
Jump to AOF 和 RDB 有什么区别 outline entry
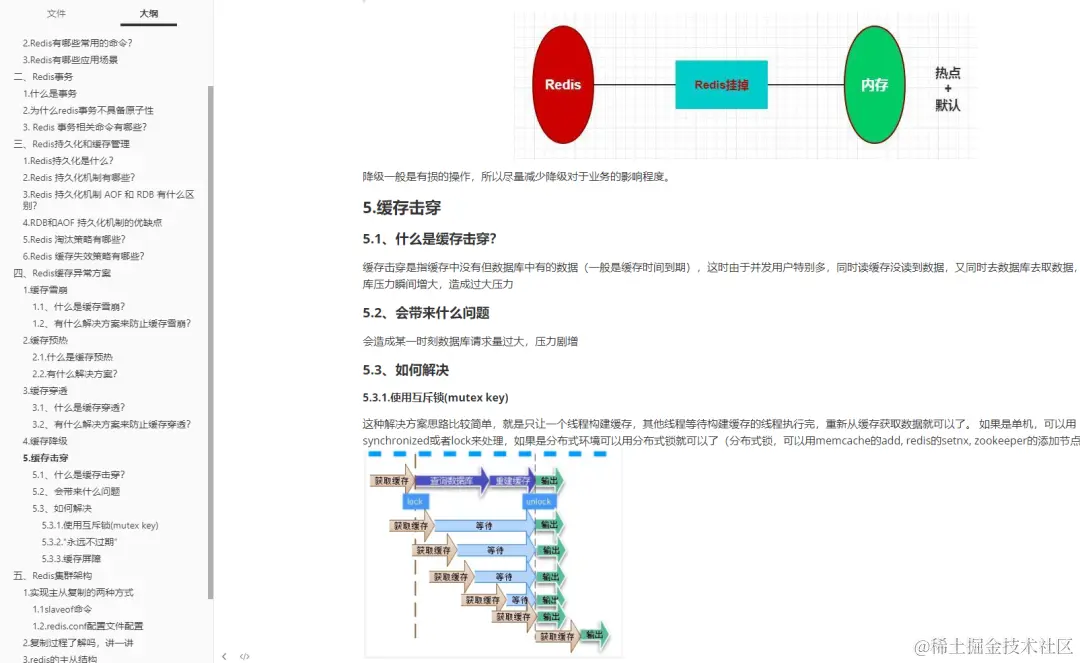(108, 200)
